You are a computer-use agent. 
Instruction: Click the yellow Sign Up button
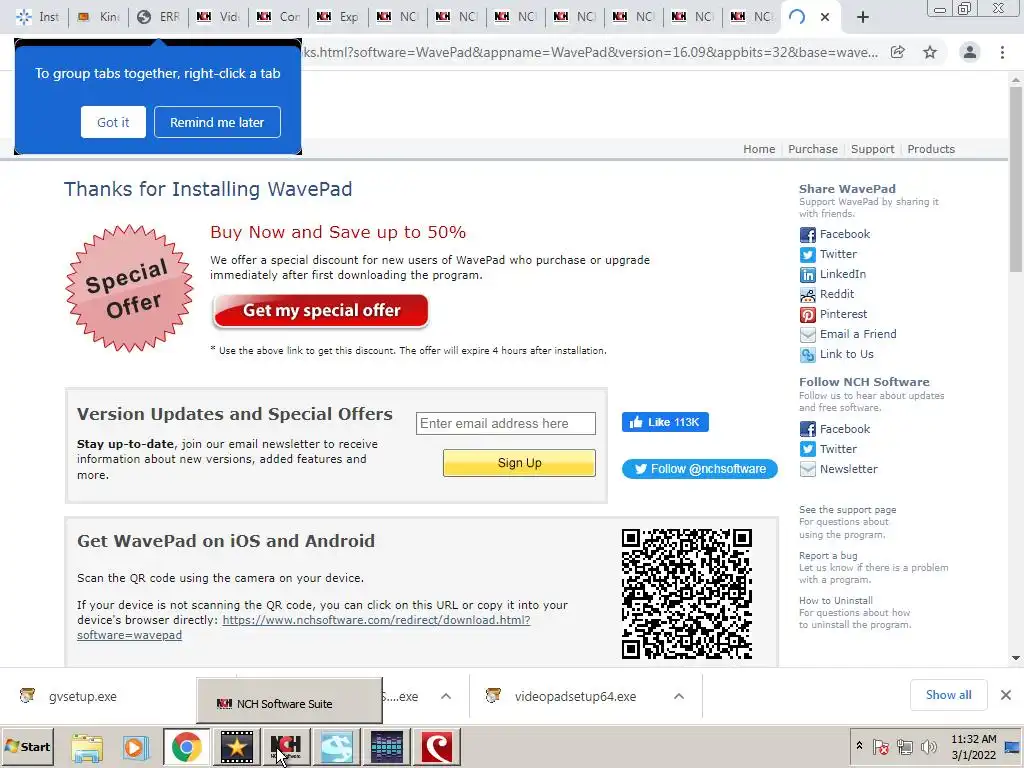pos(519,462)
